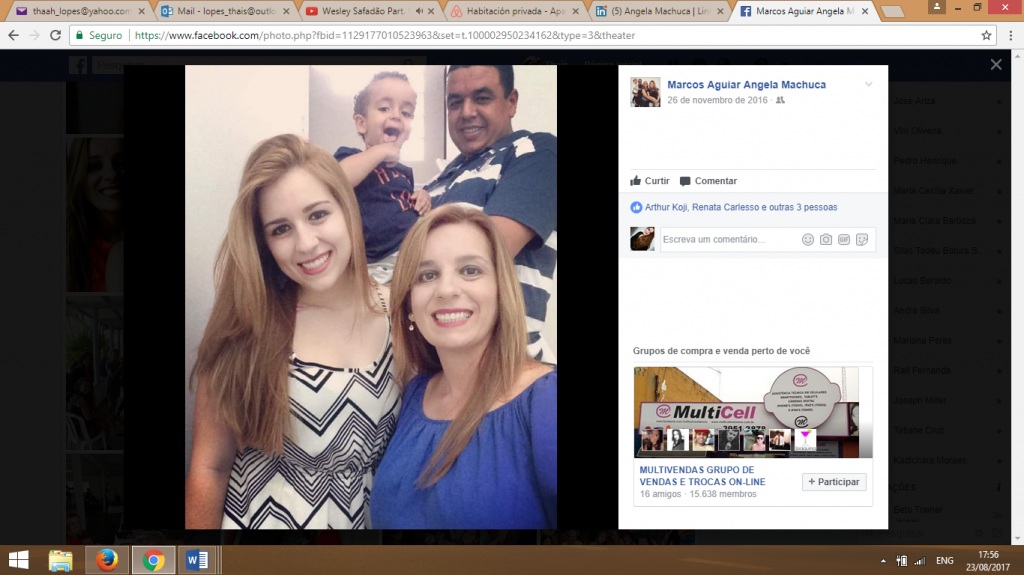Click the Curtir thumbs-up icon
This screenshot has width=1024, height=575.
click(635, 181)
